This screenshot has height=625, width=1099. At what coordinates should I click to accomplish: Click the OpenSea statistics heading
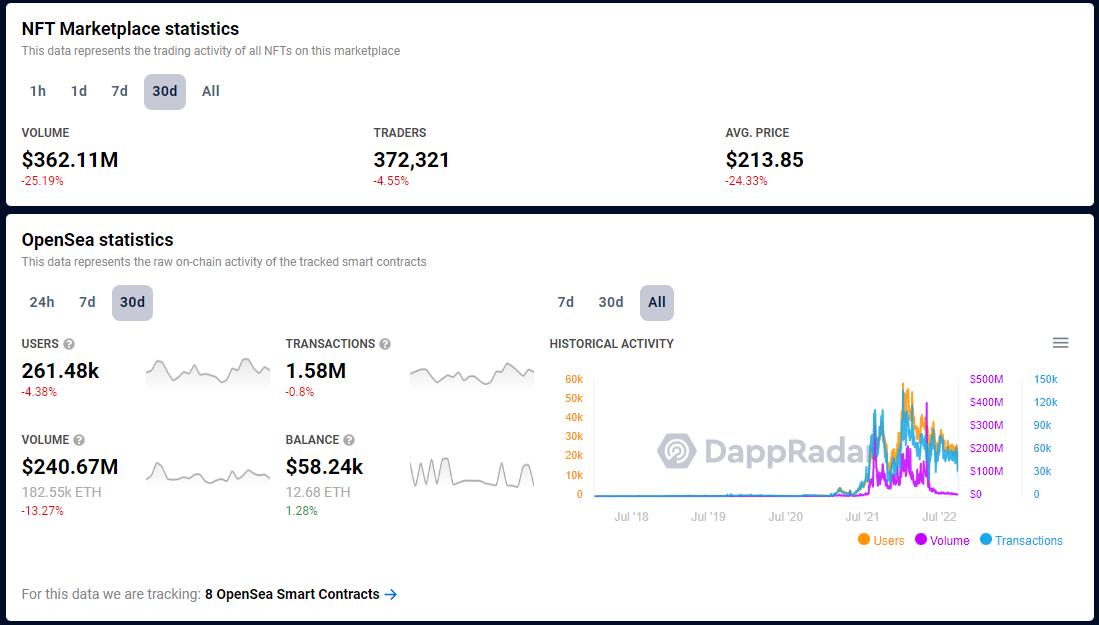(97, 240)
